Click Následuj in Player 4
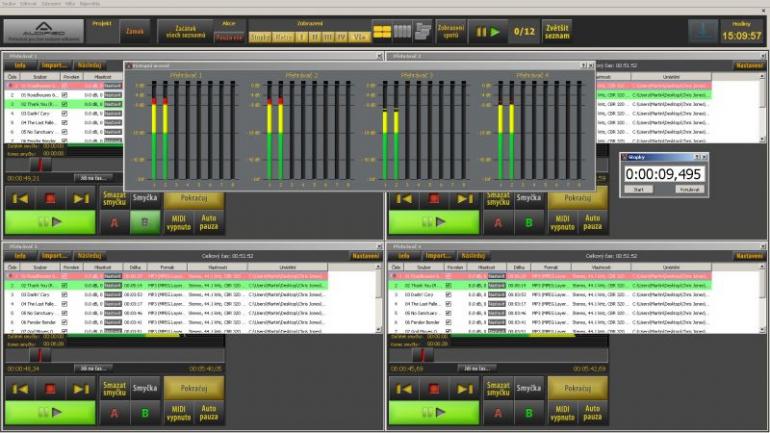The width and height of the screenshot is (770, 433). 474,256
